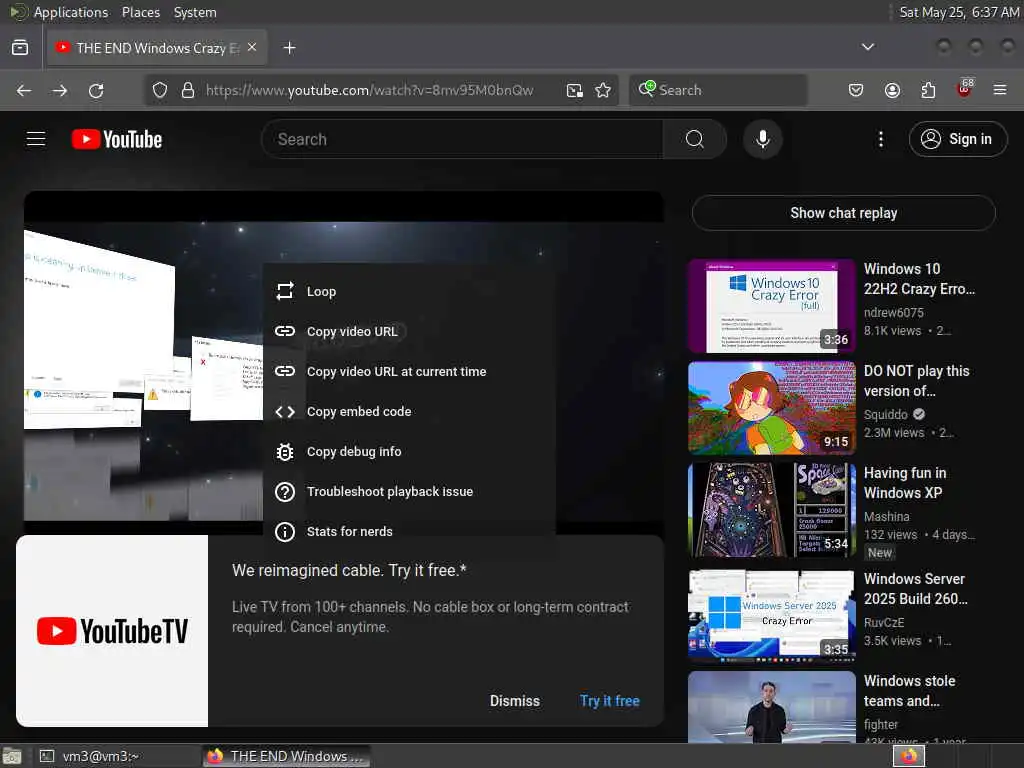Click Show chat replay button
The image size is (1024, 768).
point(843,213)
